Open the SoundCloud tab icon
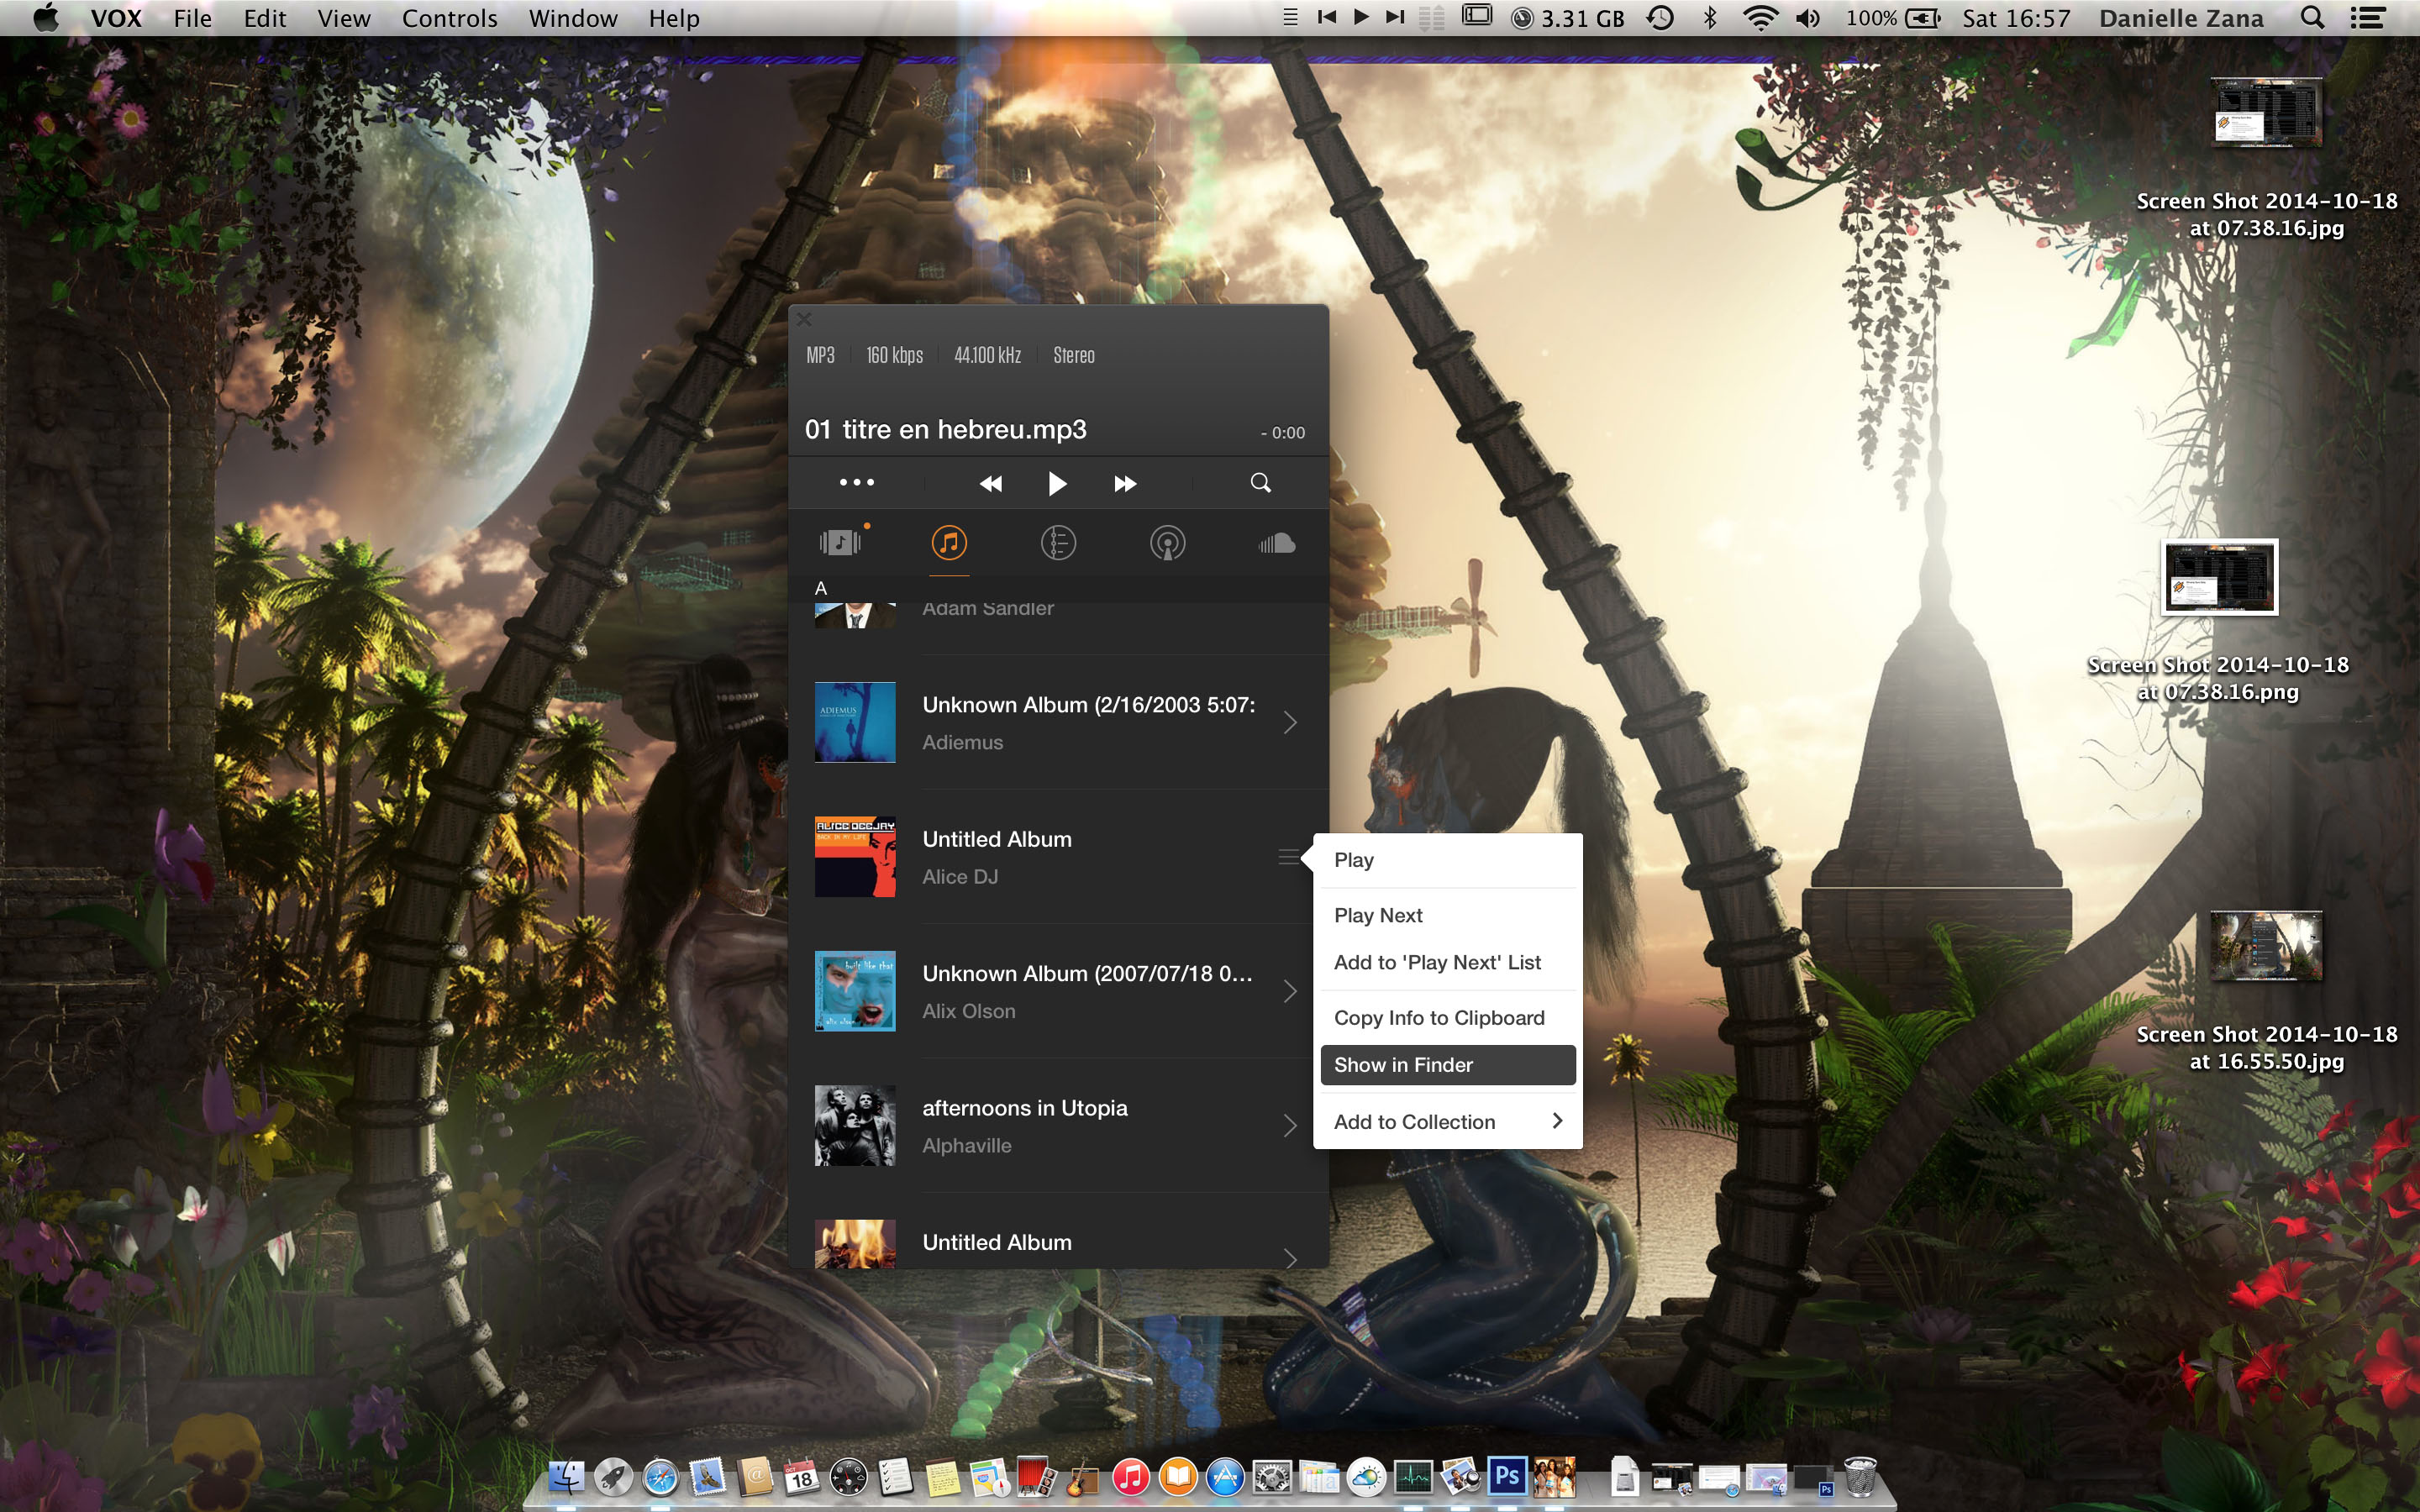Viewport: 2420px width, 1512px height. 1276,543
